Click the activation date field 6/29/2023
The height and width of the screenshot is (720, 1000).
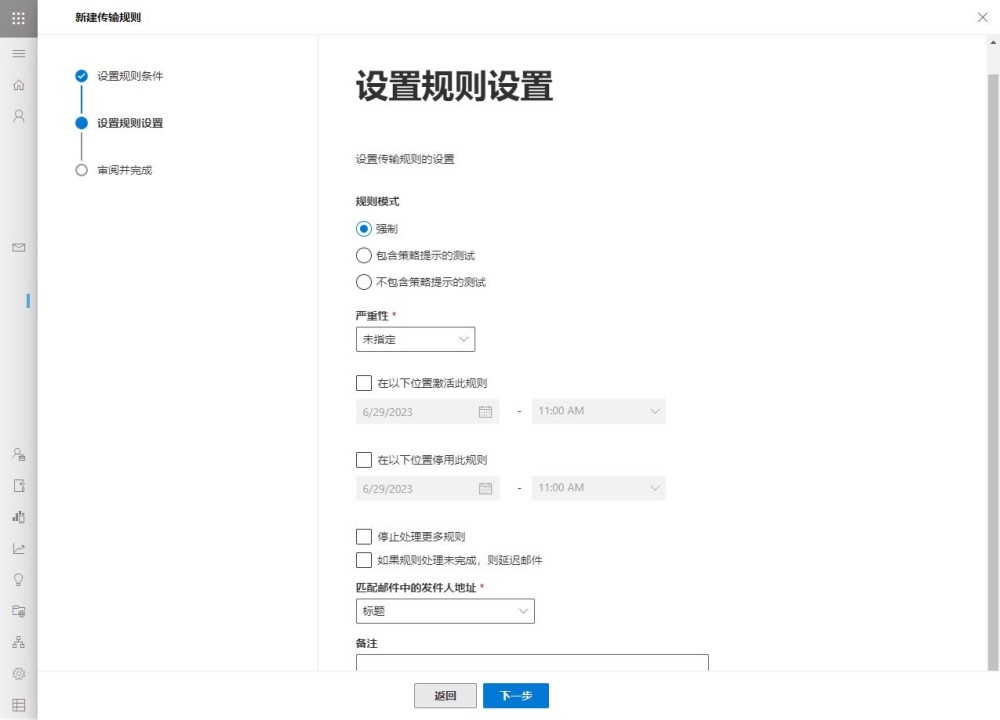428,412
